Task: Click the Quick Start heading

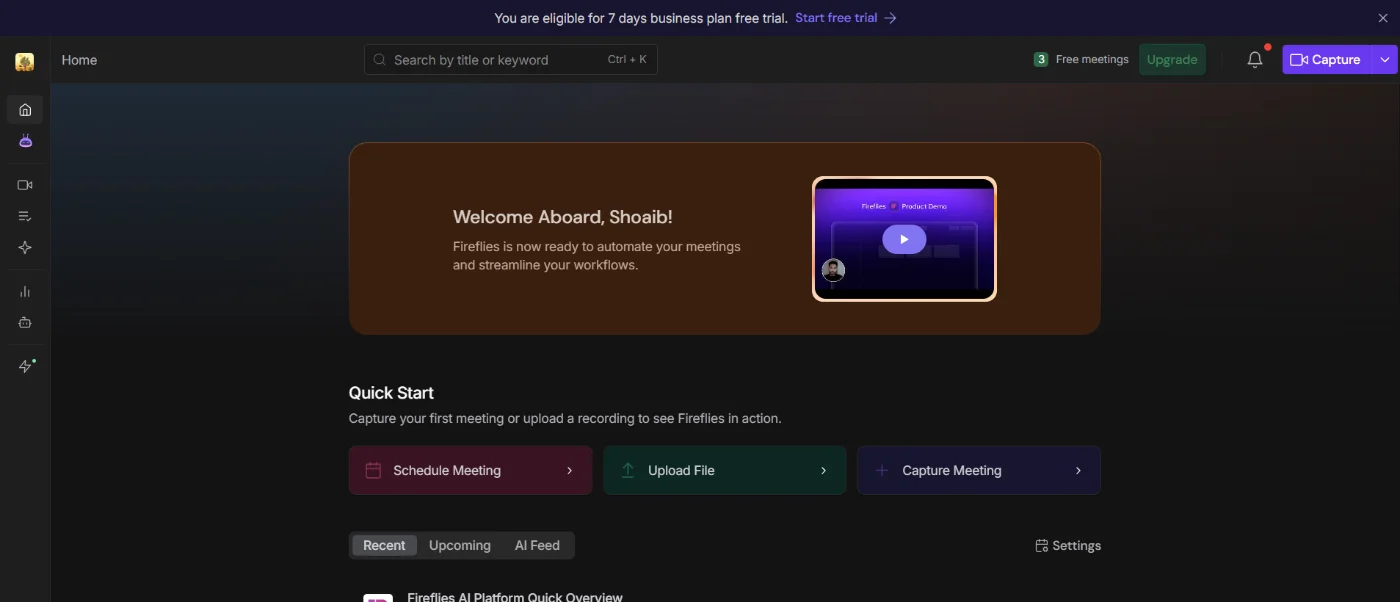Action: tap(391, 393)
